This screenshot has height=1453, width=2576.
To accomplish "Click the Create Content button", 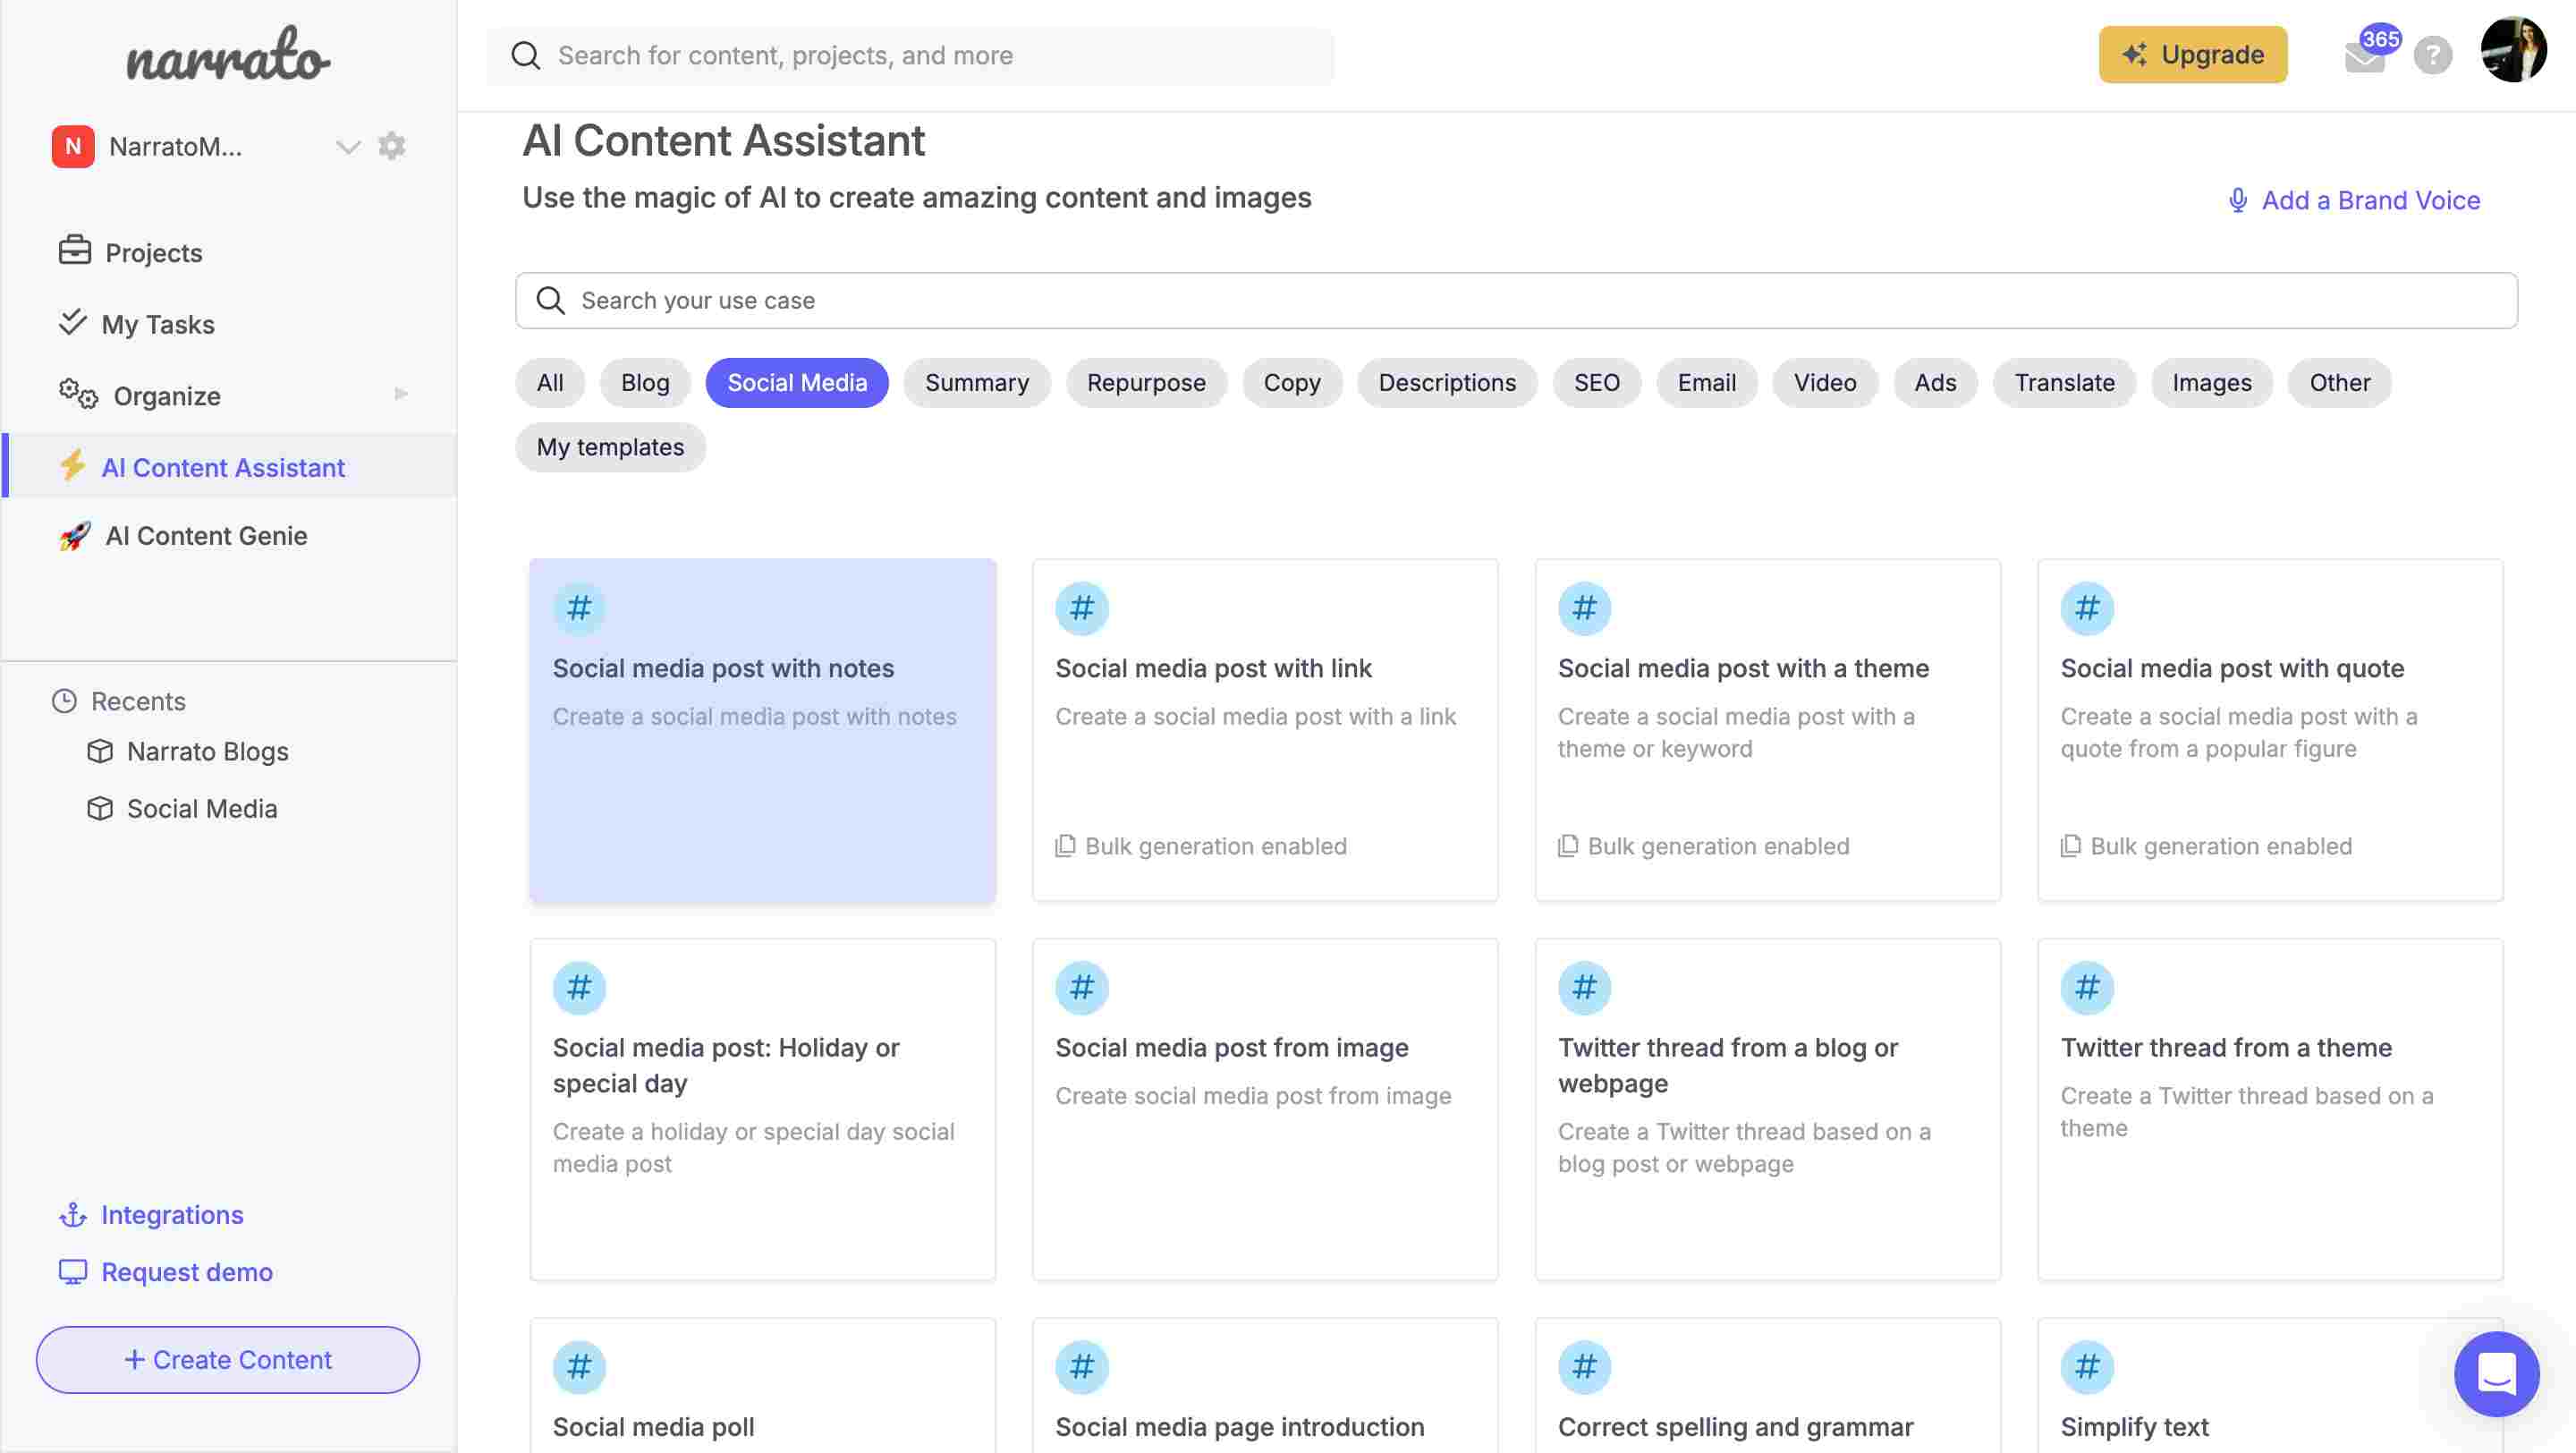I will 228,1359.
